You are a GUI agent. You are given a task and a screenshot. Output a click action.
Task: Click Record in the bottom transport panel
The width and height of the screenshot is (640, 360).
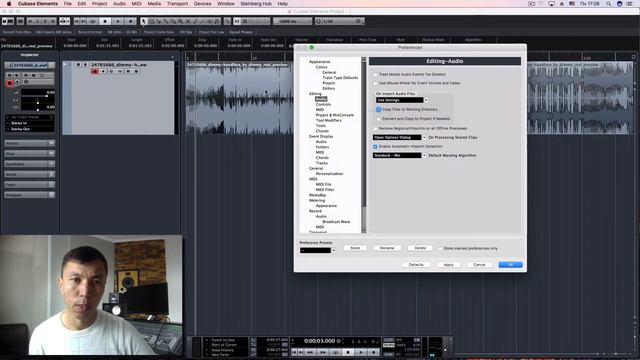pyautogui.click(x=373, y=352)
